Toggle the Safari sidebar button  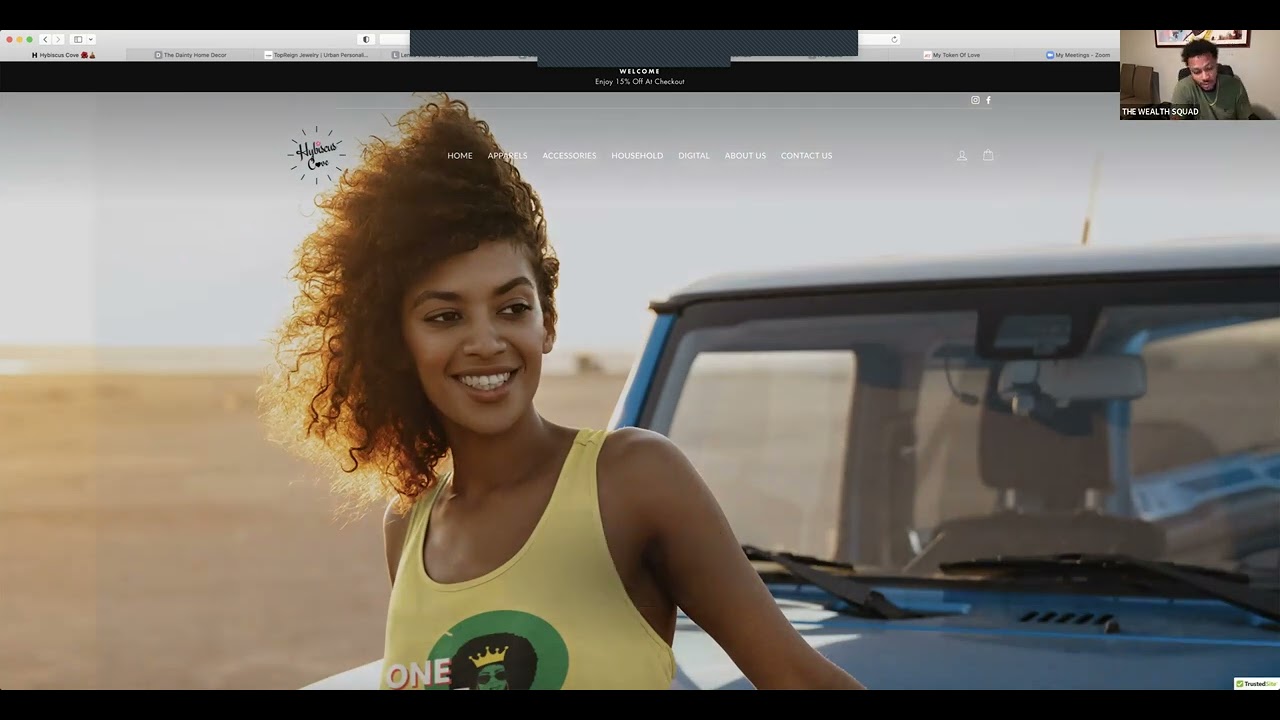78,39
